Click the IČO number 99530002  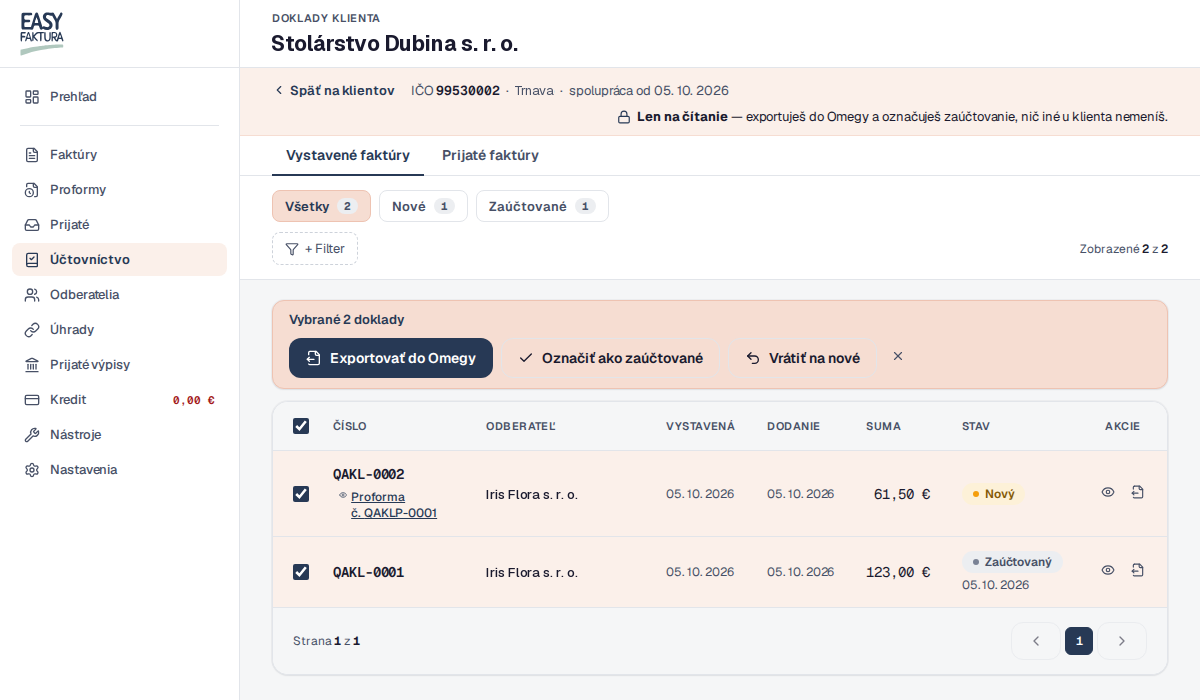(x=468, y=90)
